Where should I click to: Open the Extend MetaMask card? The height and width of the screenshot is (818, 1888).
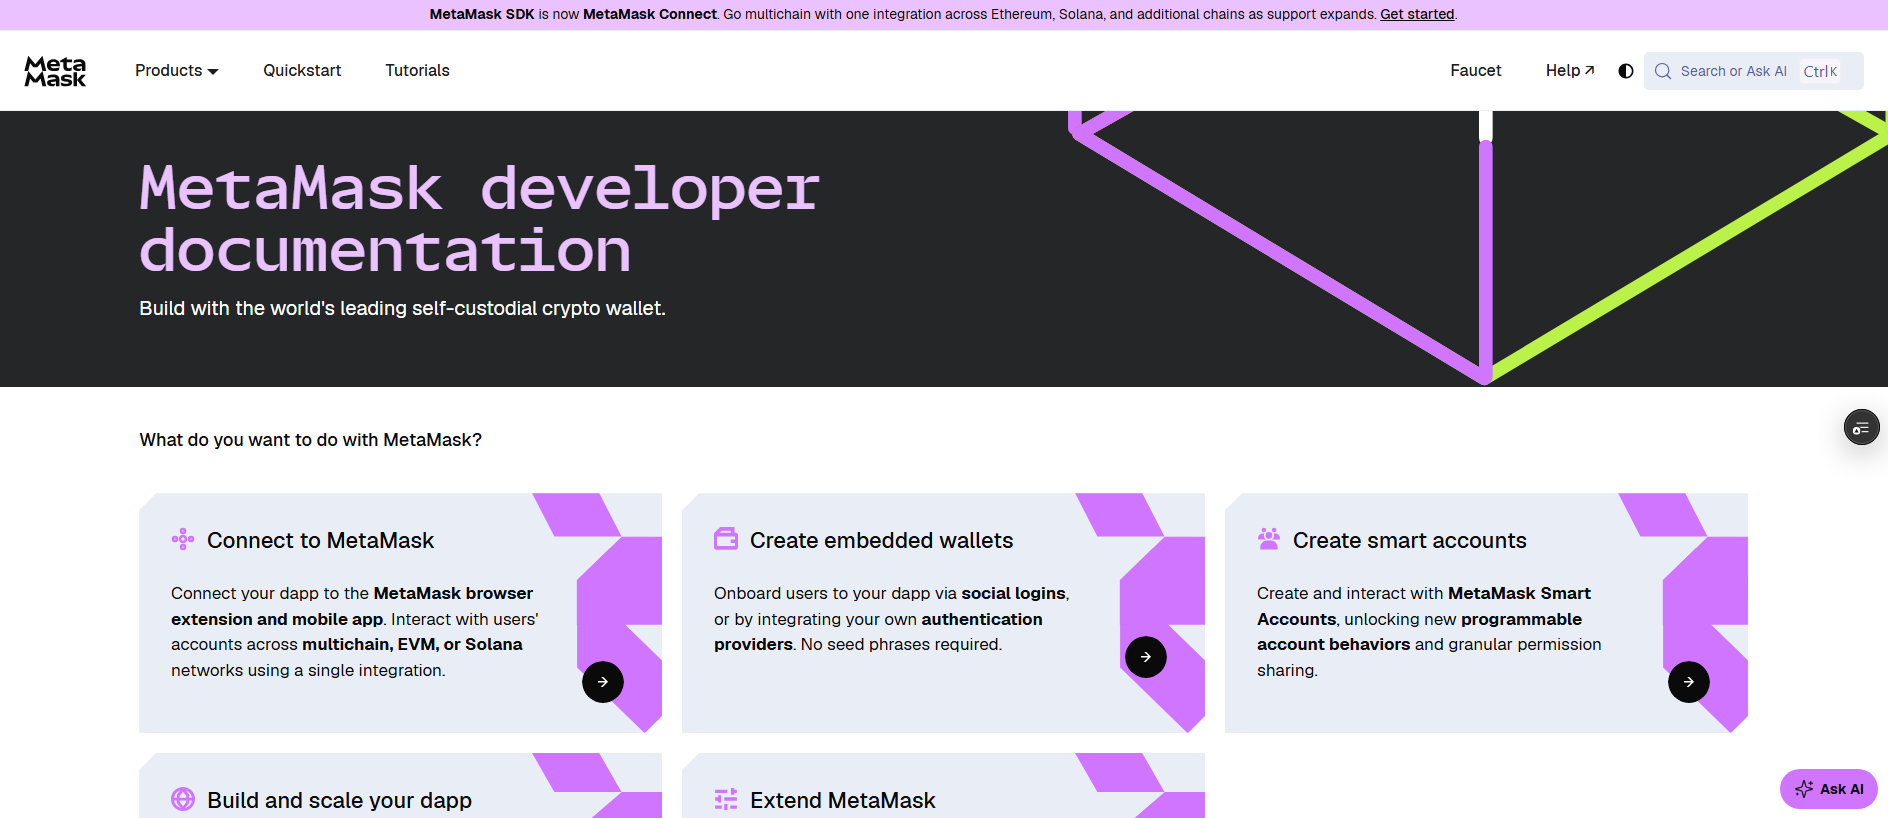pos(842,800)
